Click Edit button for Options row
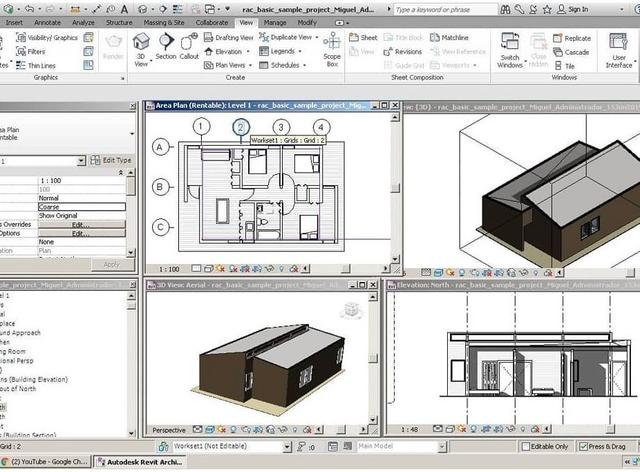 (81, 234)
